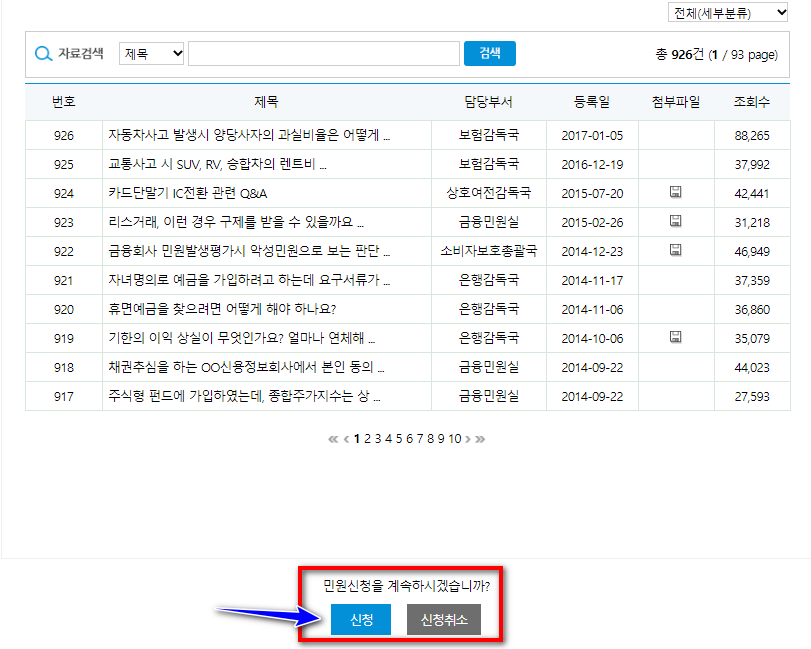The width and height of the screenshot is (811, 649).
Task: Click the 등록일 column header
Action: [x=592, y=102]
